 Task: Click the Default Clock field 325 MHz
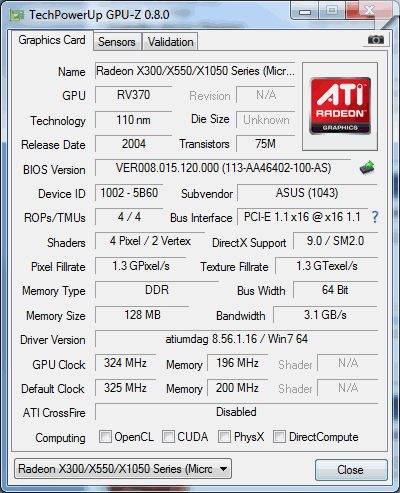[x=125, y=388]
